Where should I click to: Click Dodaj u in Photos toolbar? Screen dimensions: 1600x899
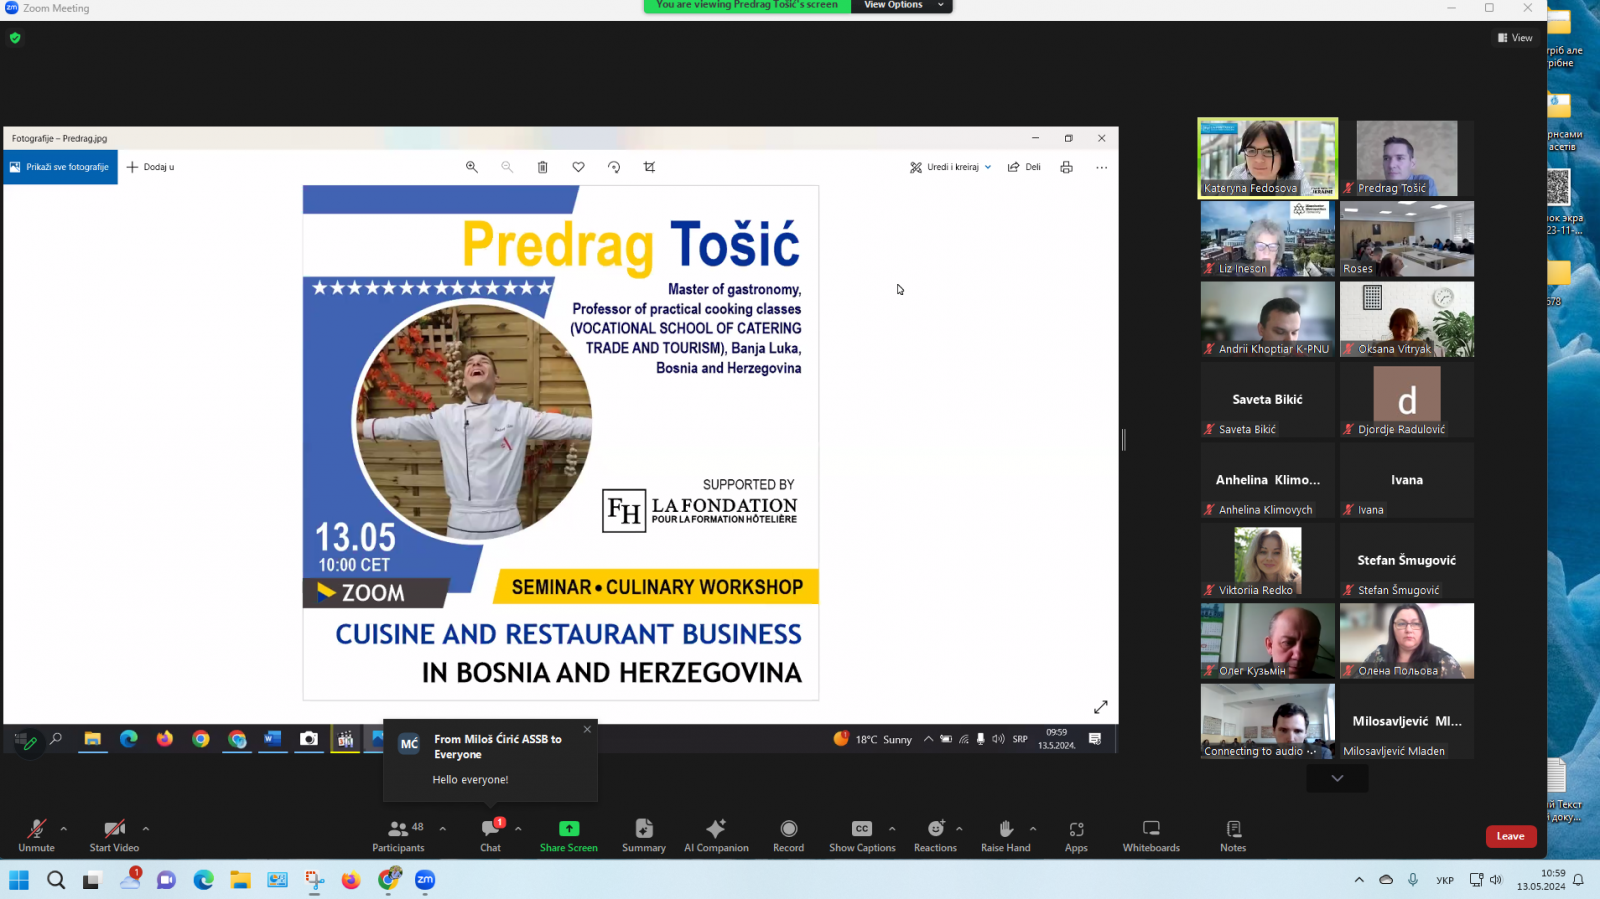click(x=151, y=167)
